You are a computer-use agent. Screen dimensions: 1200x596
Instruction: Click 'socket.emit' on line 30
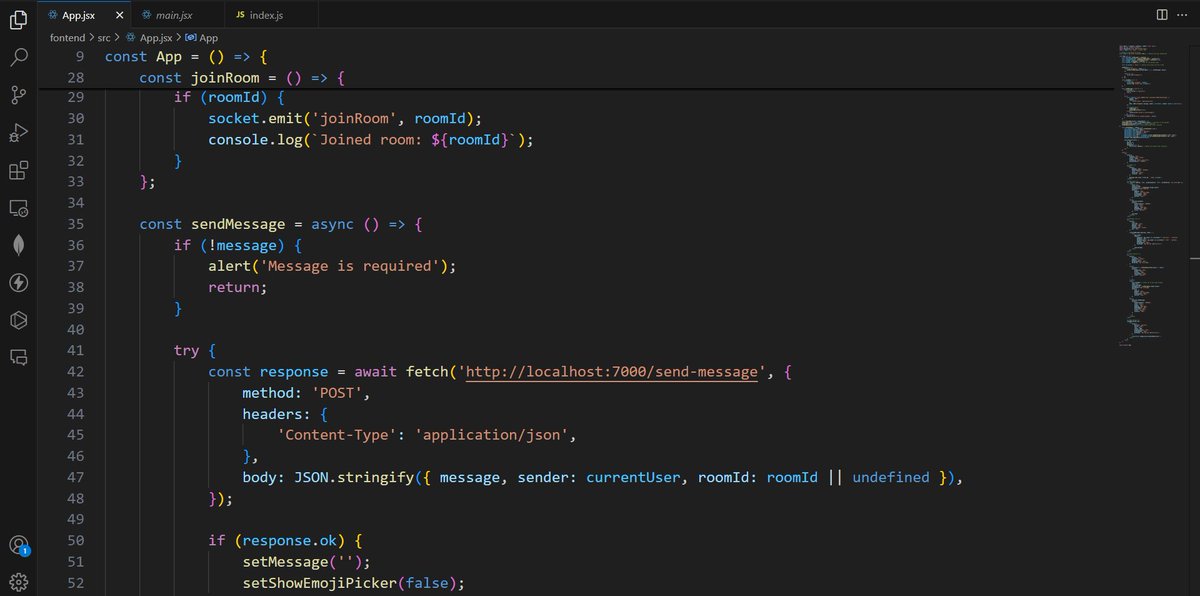(255, 119)
